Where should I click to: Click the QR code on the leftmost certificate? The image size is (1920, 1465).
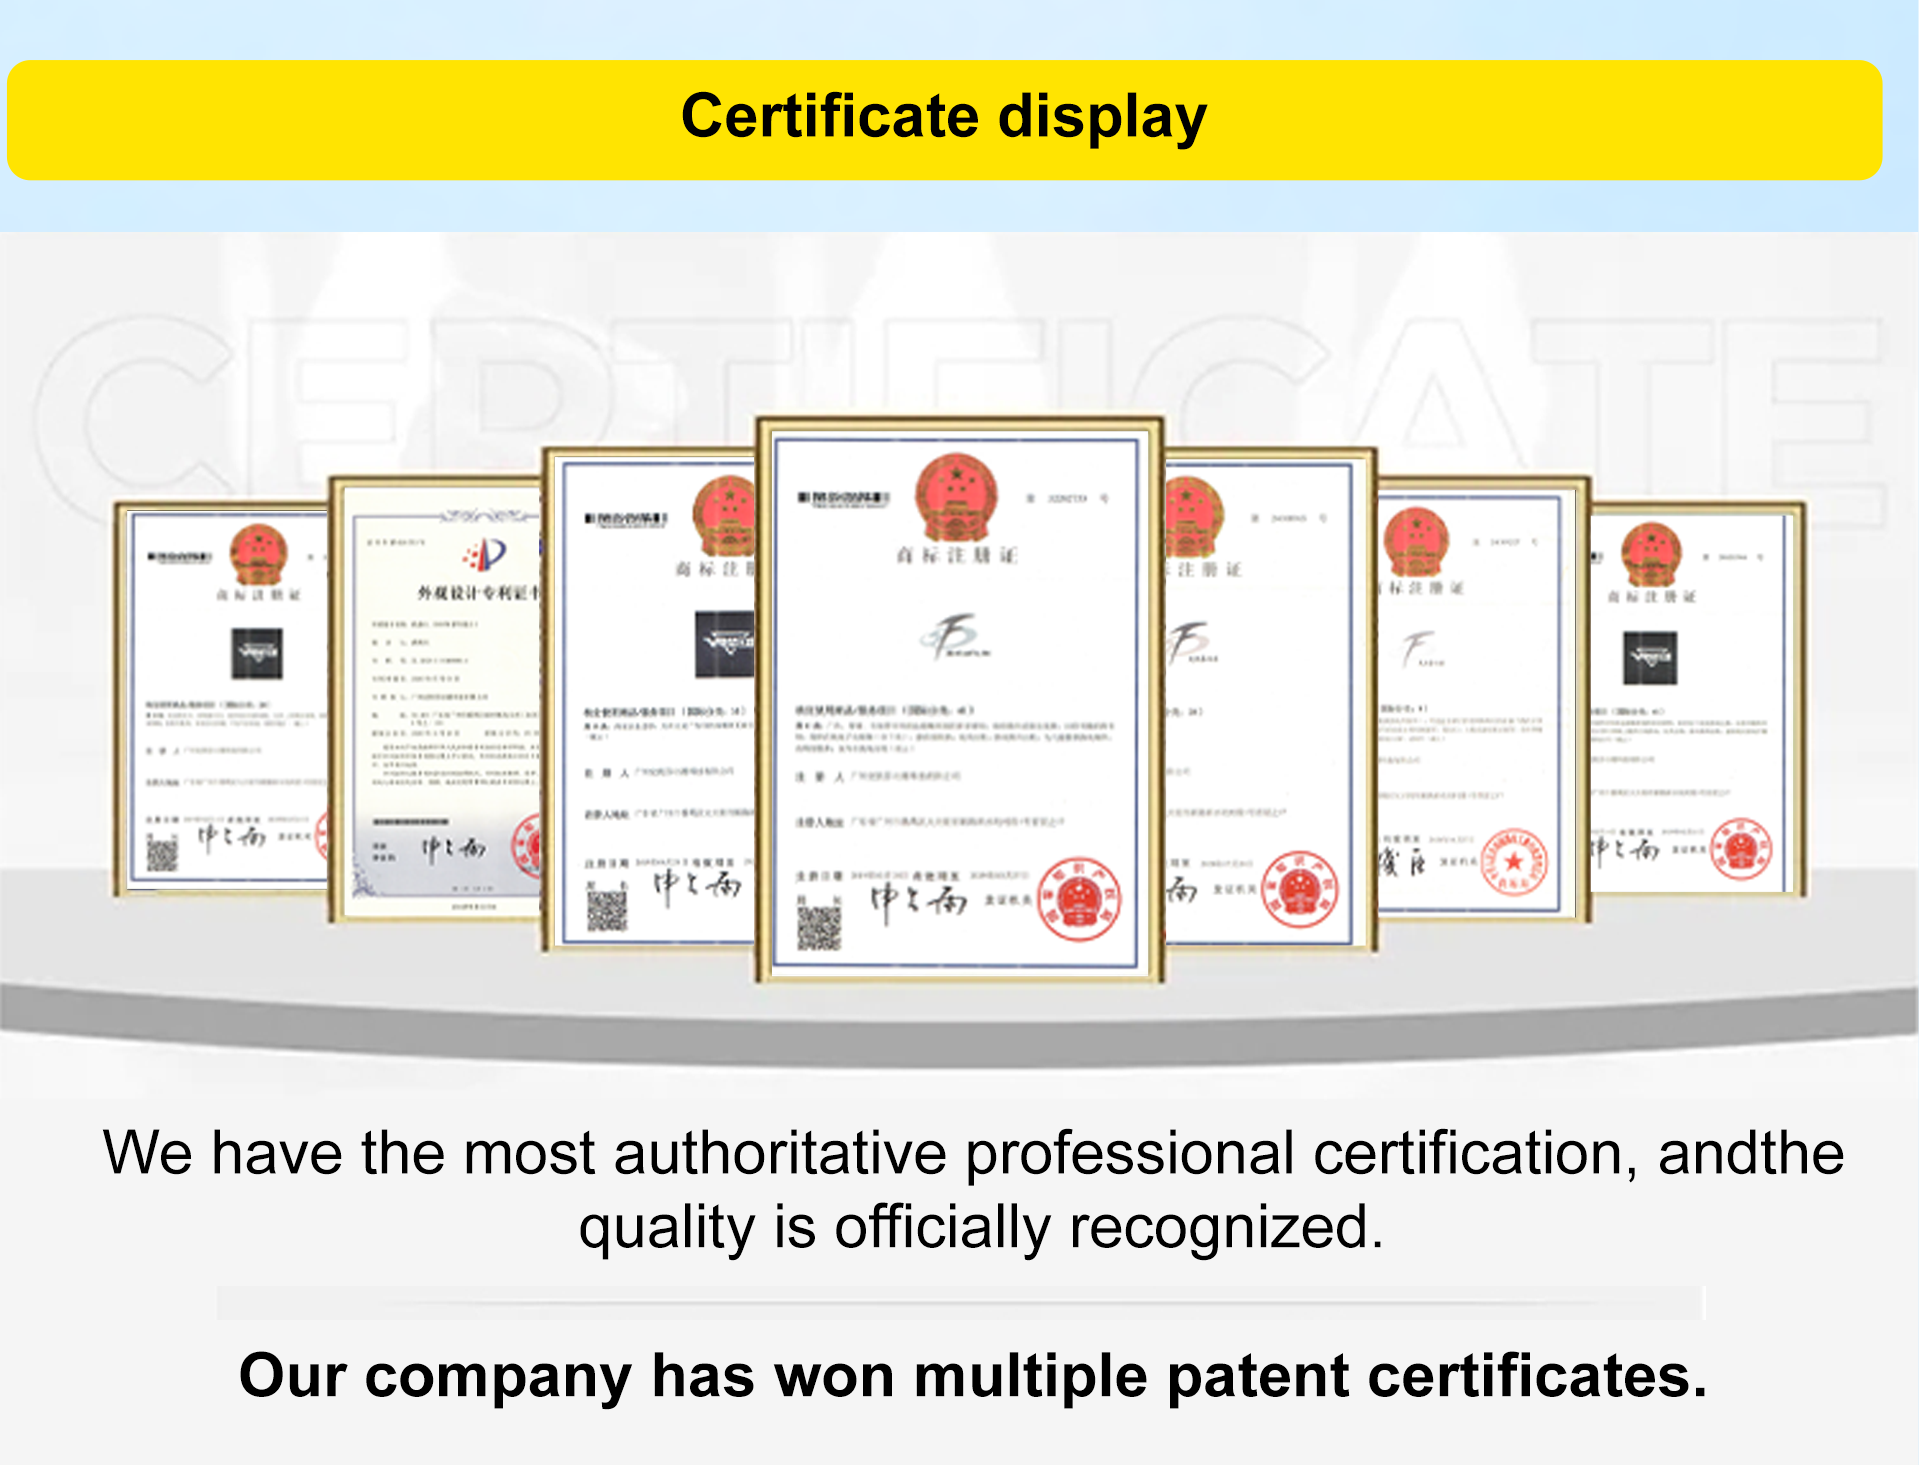point(162,855)
